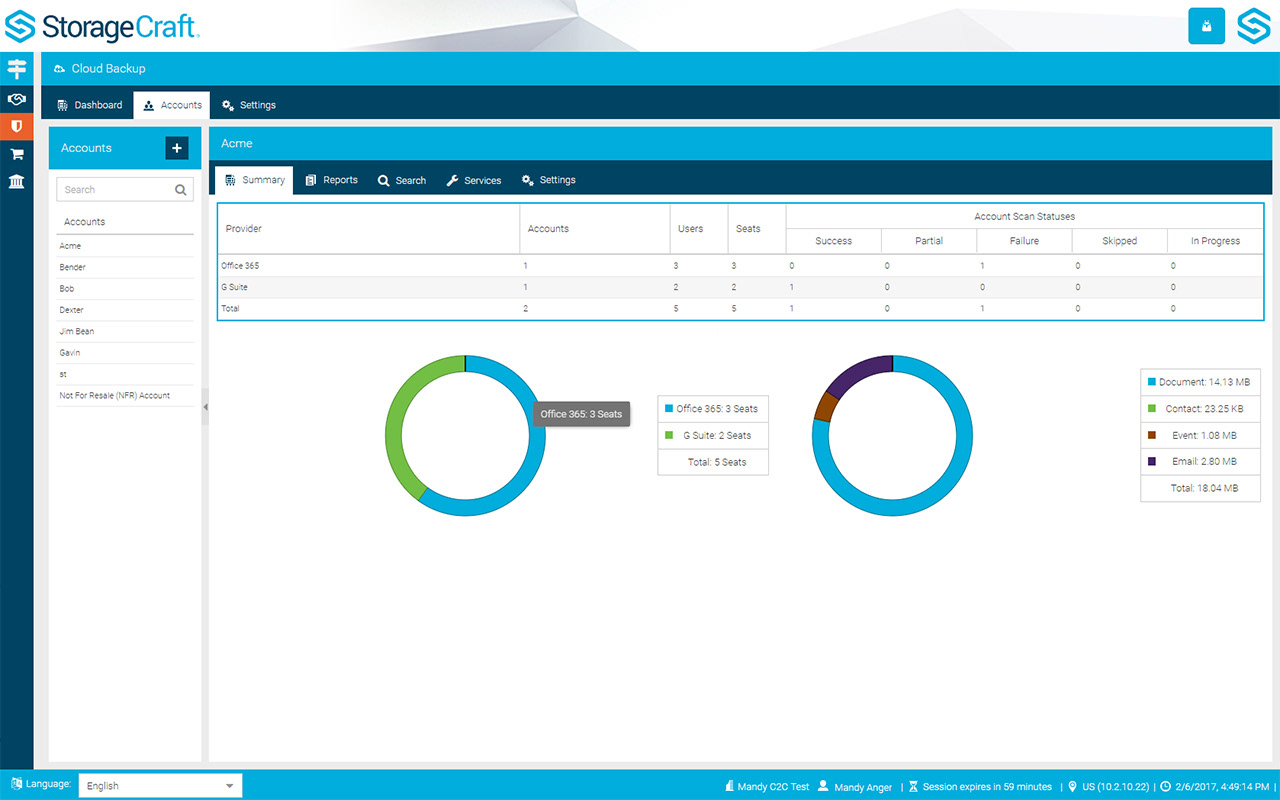Screen dimensions: 1280x800
Task: Select the Bob account
Action: (125, 289)
